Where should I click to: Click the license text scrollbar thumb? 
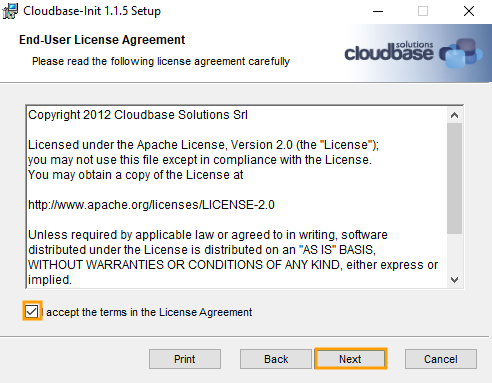(x=454, y=178)
